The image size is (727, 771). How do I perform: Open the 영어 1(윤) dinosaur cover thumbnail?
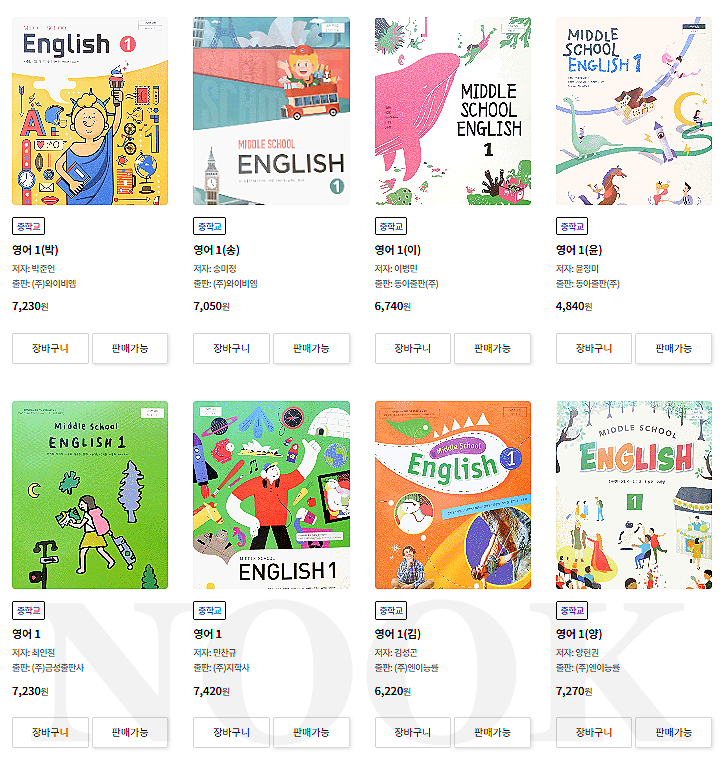pos(634,111)
